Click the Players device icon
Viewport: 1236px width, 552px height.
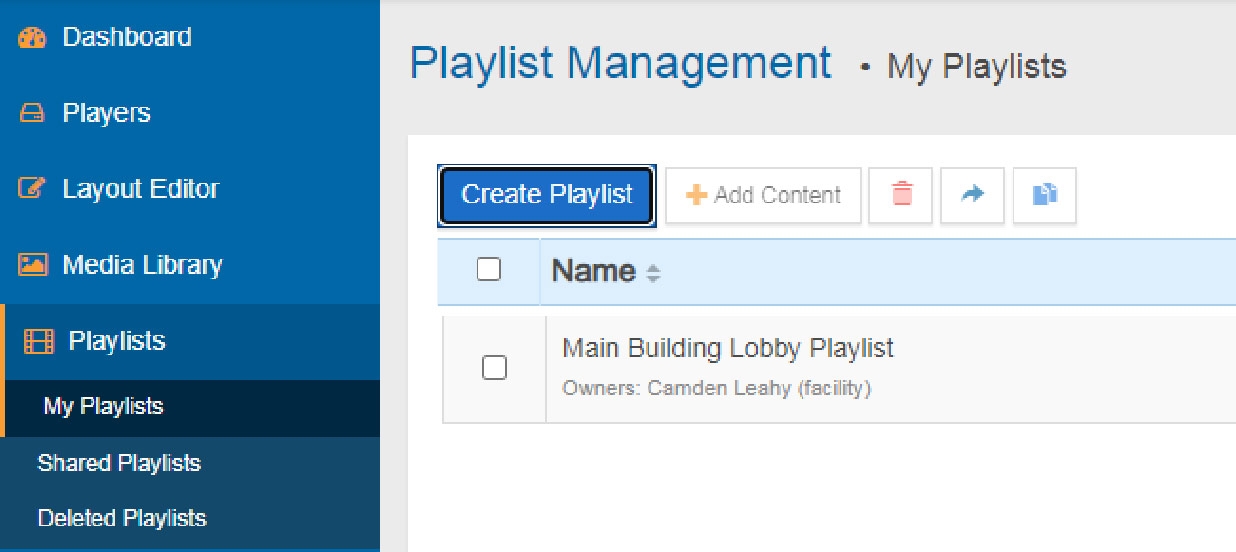32,114
